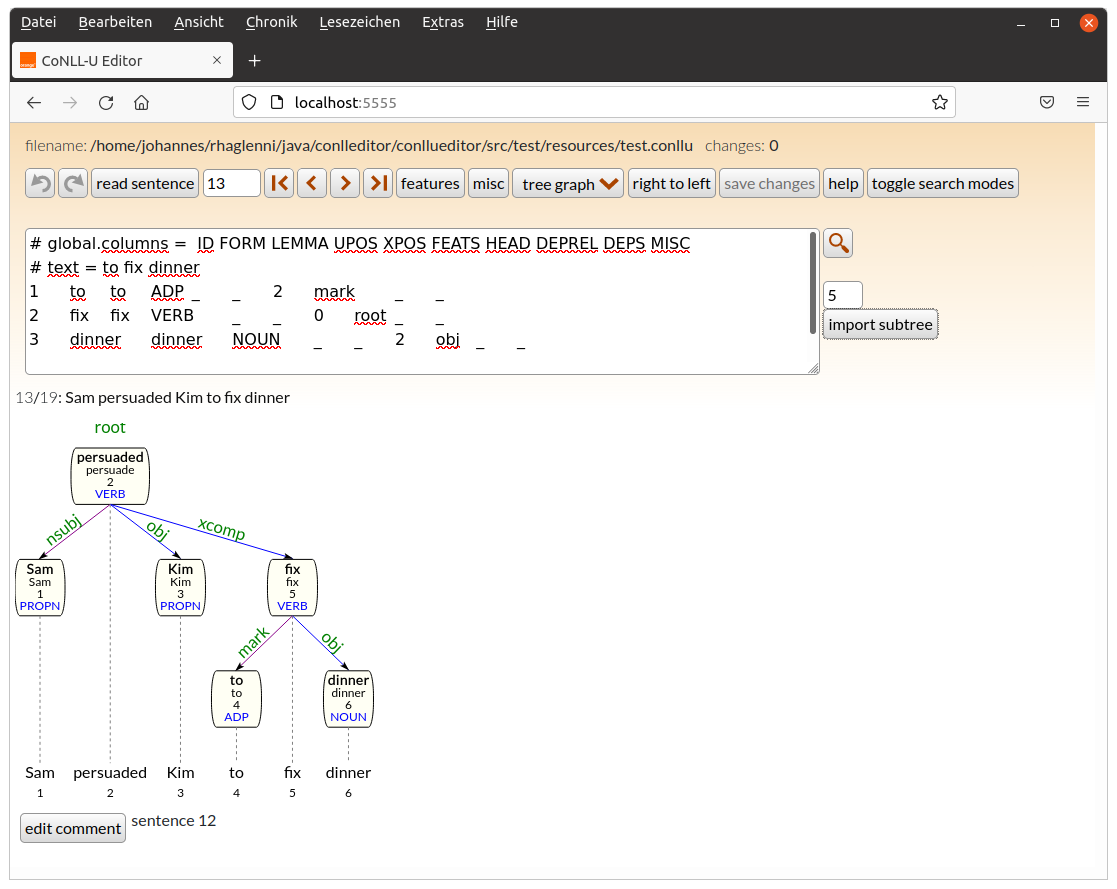1117x889 pixels.
Task: Open a new browser tab
Action: tap(254, 61)
